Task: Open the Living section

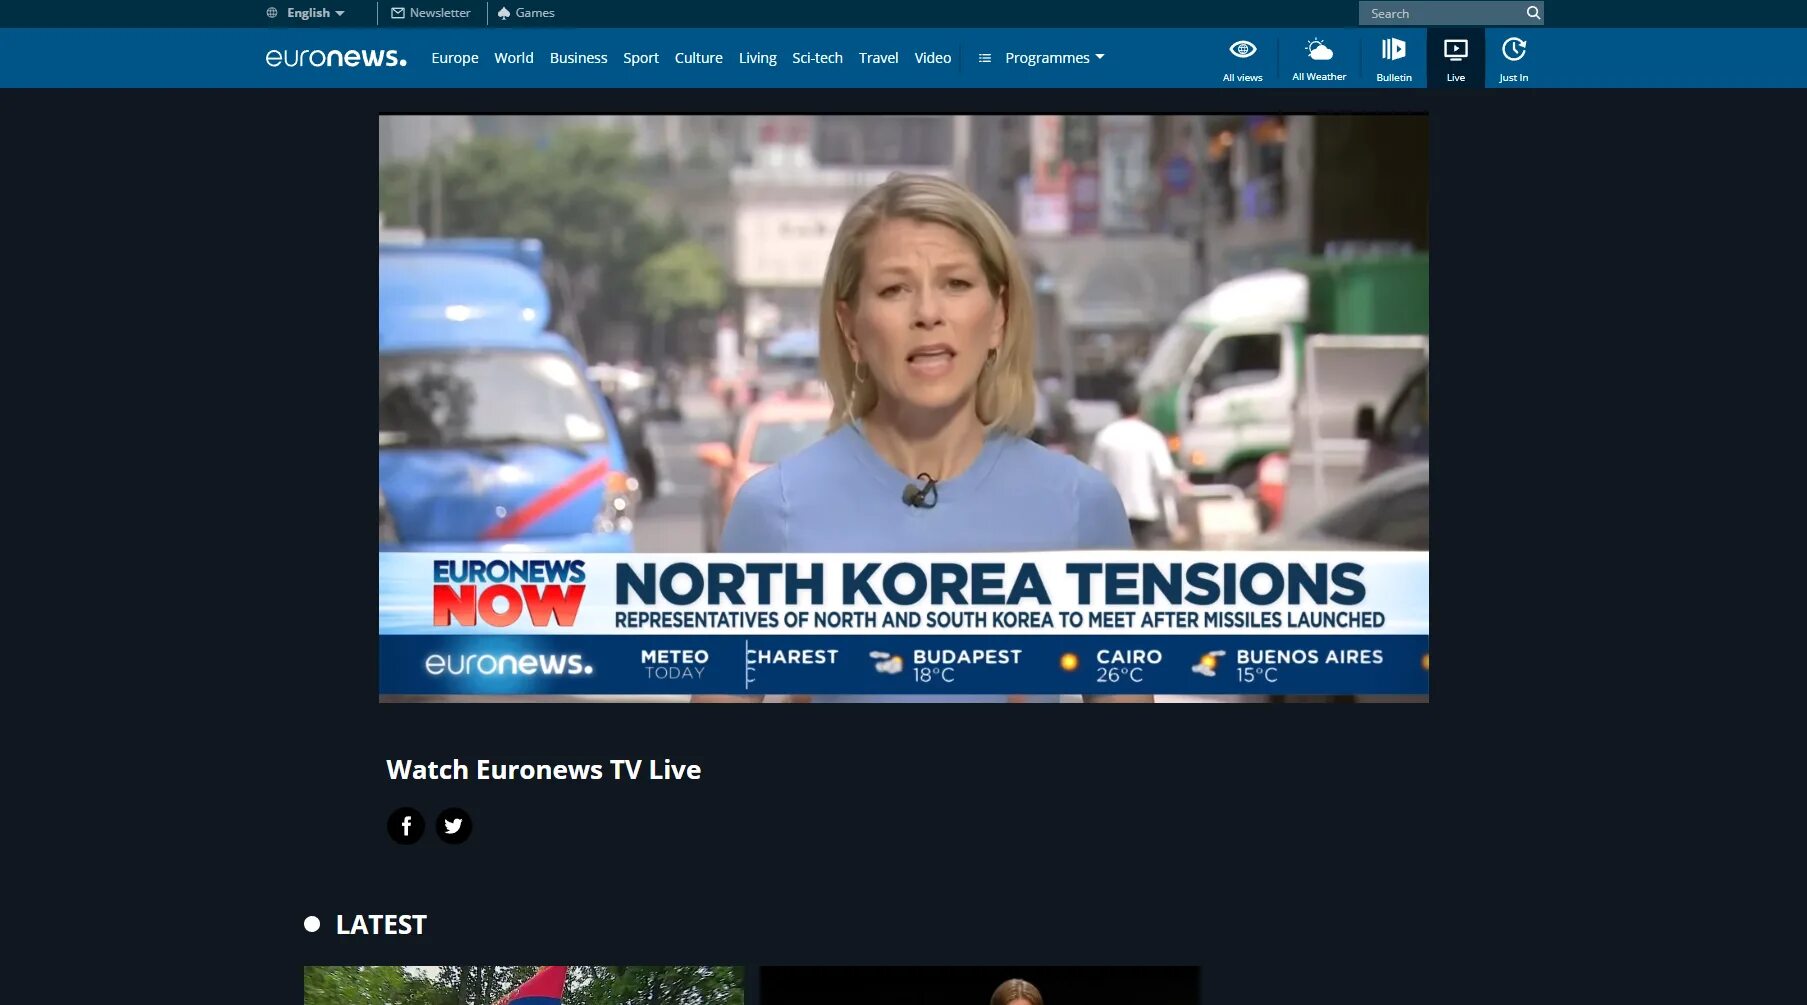Action: (758, 58)
